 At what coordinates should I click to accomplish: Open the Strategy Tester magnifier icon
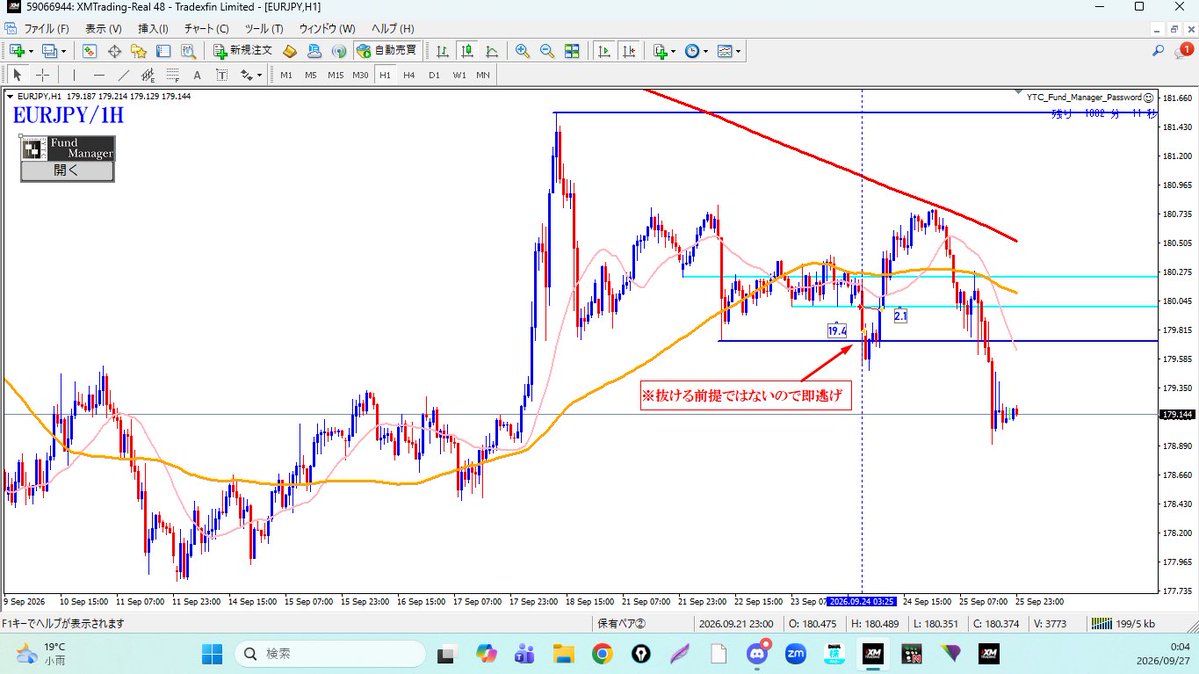pos(188,51)
